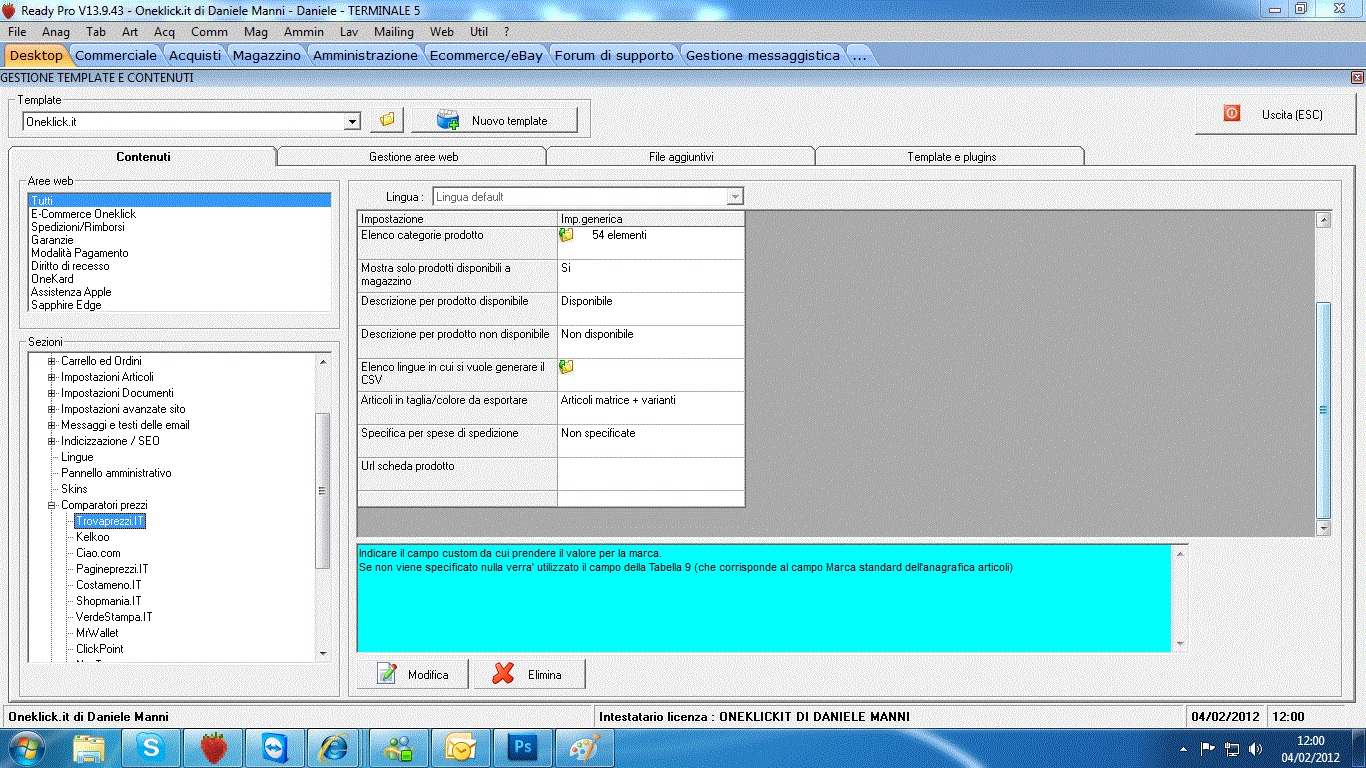The width and height of the screenshot is (1366, 768).
Task: Click description box scroll up arrow
Action: 1181,552
